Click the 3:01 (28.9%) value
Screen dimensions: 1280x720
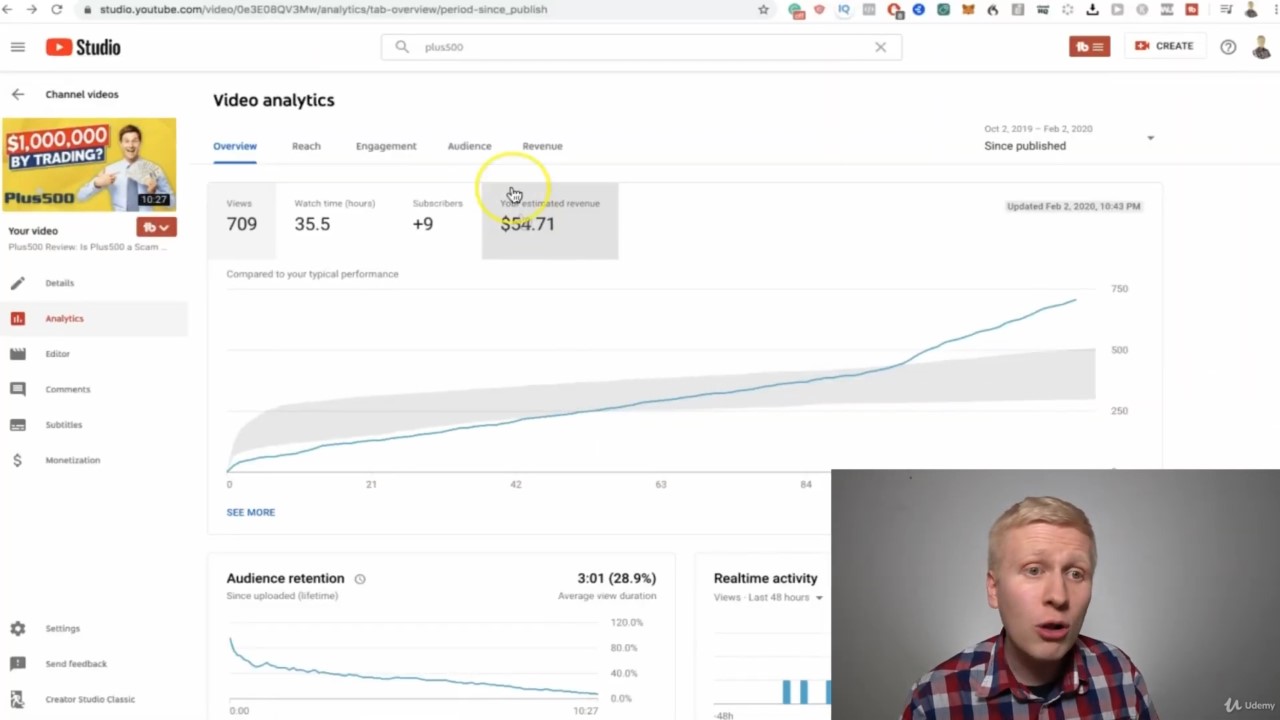coord(616,578)
